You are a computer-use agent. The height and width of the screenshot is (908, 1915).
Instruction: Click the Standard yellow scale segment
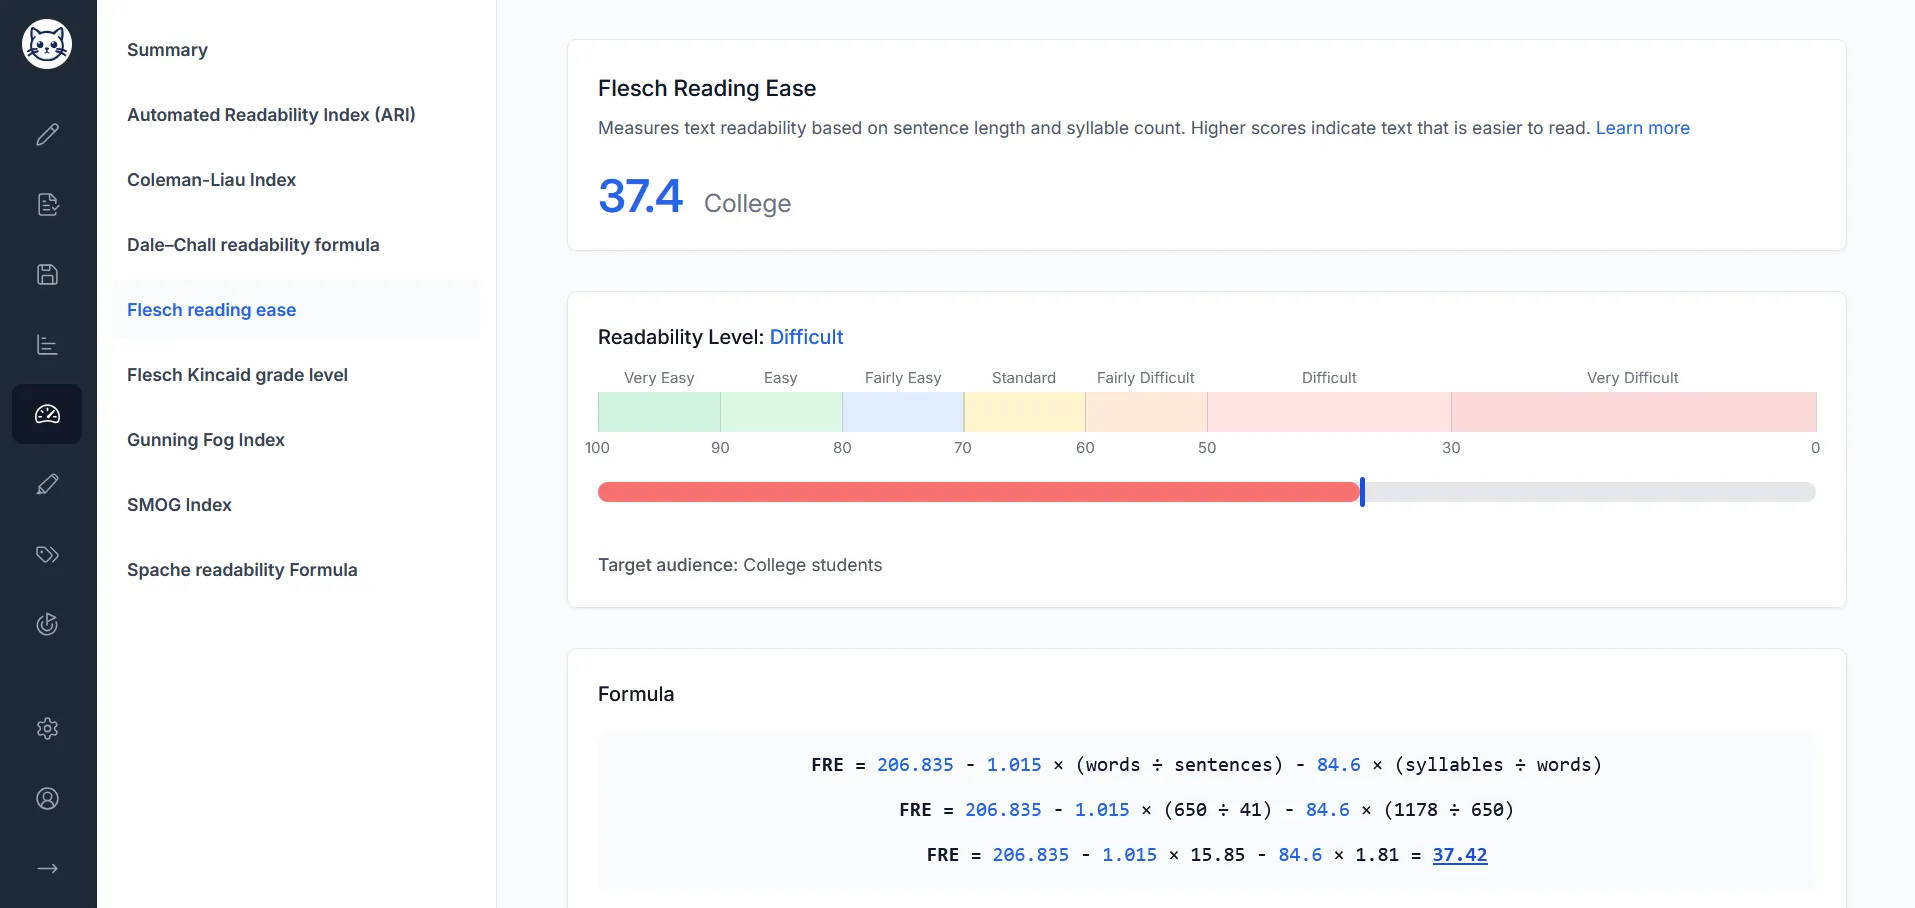pyautogui.click(x=1024, y=412)
